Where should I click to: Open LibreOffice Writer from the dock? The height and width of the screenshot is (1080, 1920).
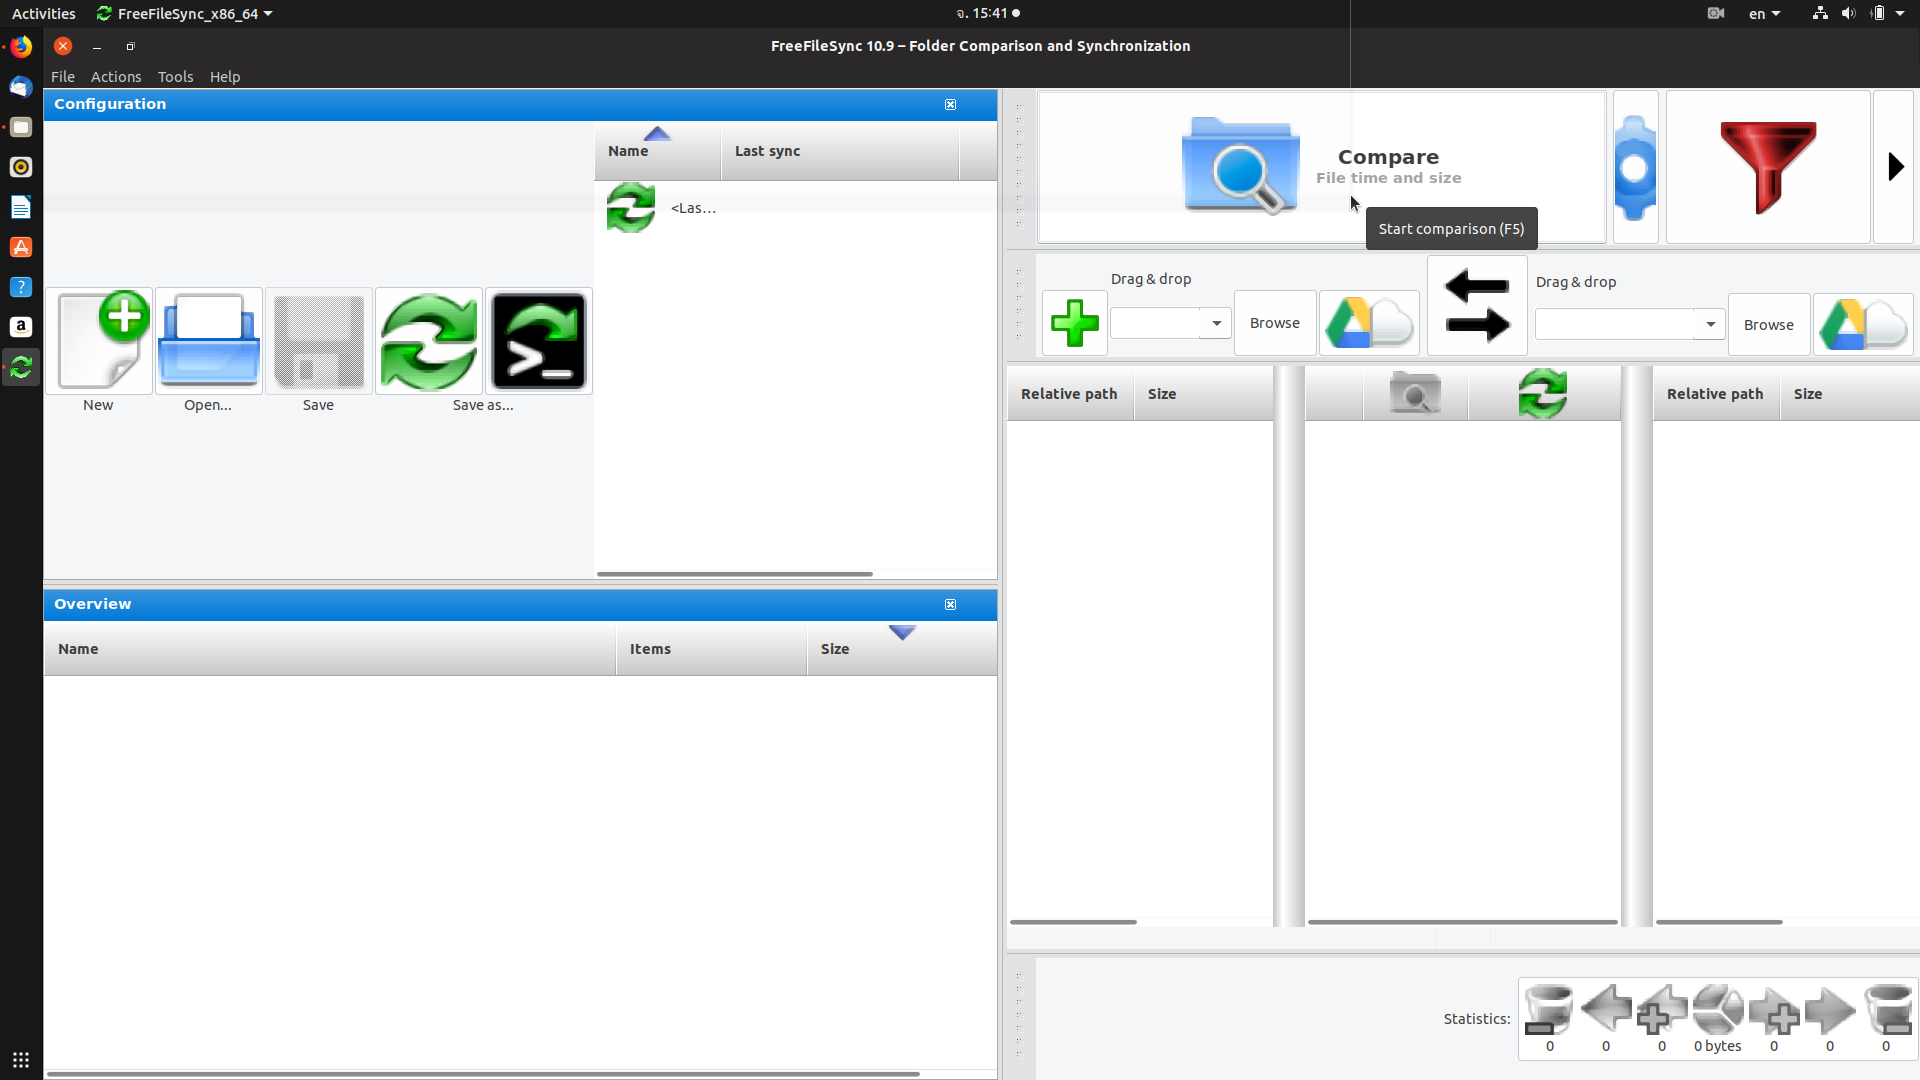[x=21, y=207]
